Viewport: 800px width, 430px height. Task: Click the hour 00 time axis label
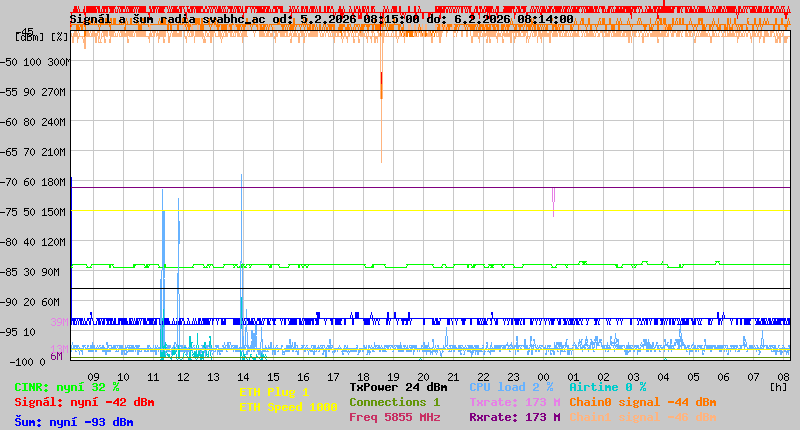pos(543,376)
